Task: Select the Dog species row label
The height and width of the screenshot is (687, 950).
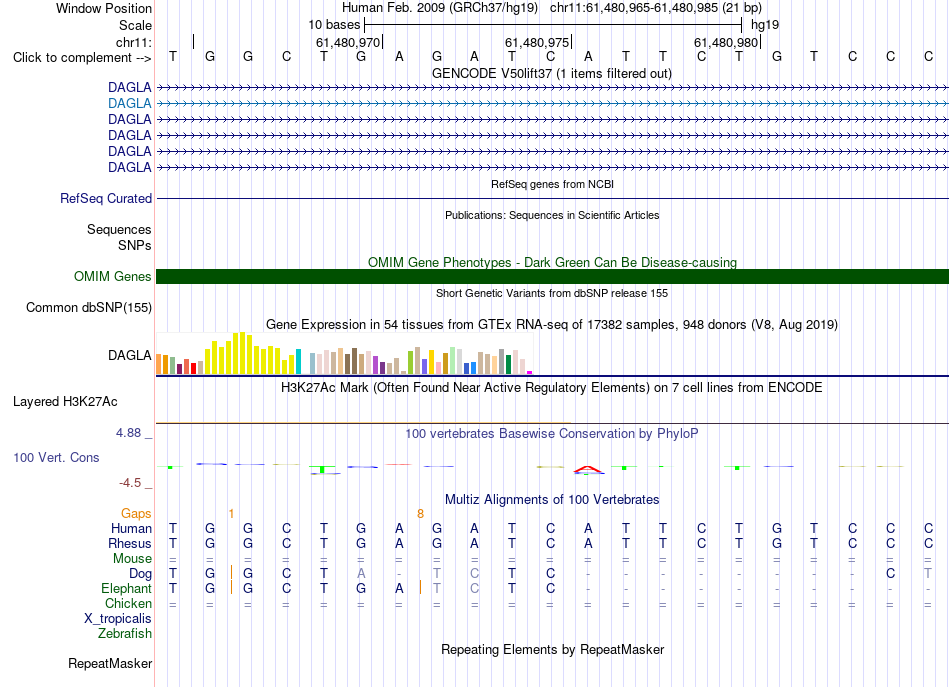Action: coord(140,574)
